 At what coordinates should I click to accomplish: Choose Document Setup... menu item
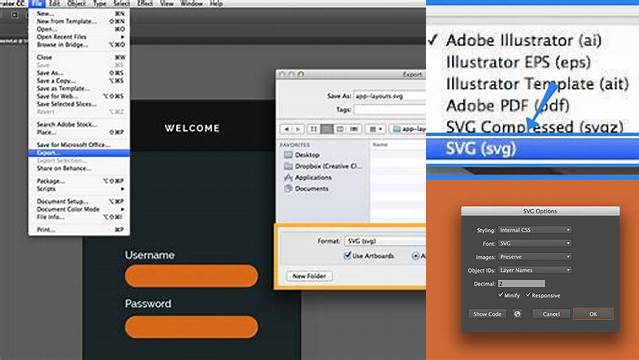79,201
